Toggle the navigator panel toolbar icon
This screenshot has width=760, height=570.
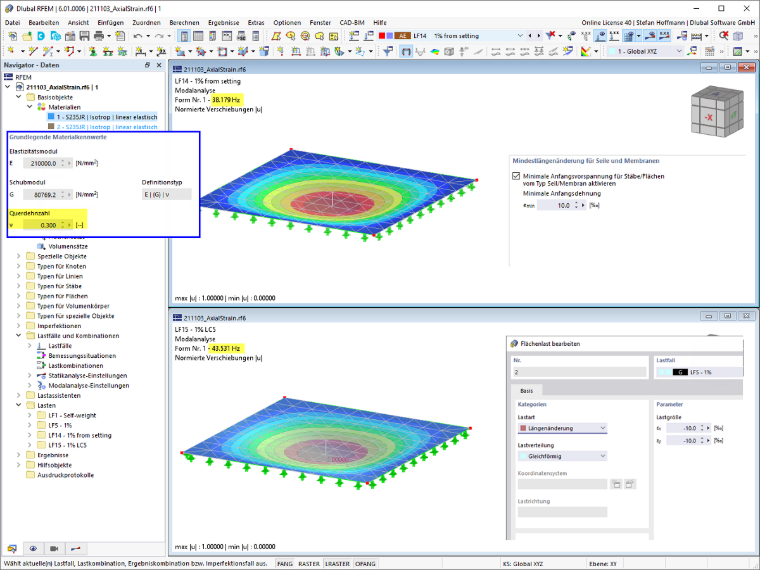pyautogui.click(x=184, y=36)
